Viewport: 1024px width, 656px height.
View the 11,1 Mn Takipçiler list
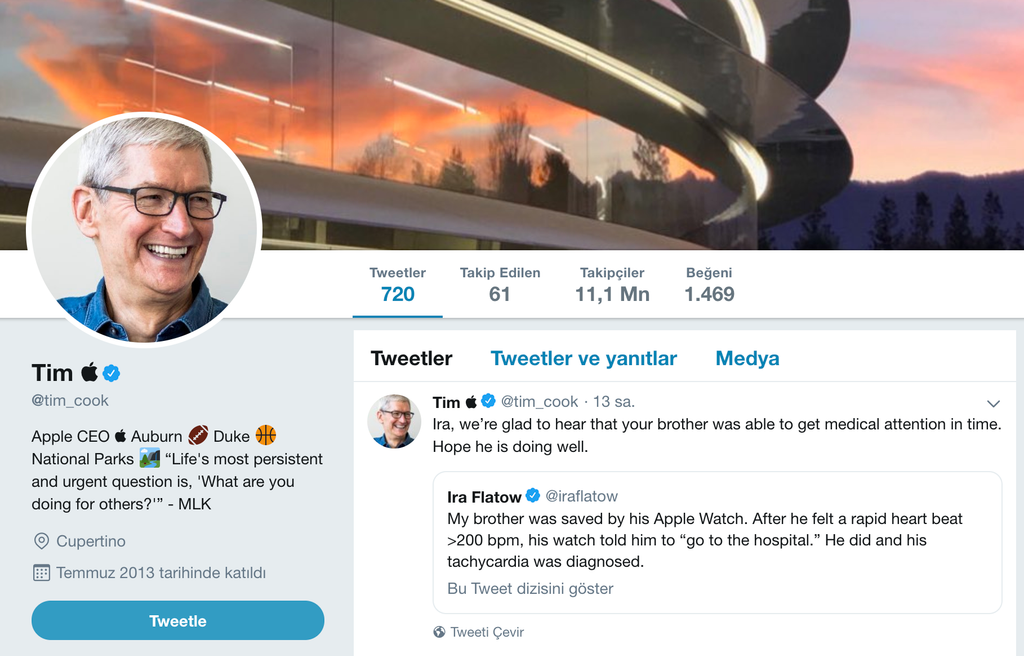pyautogui.click(x=612, y=283)
